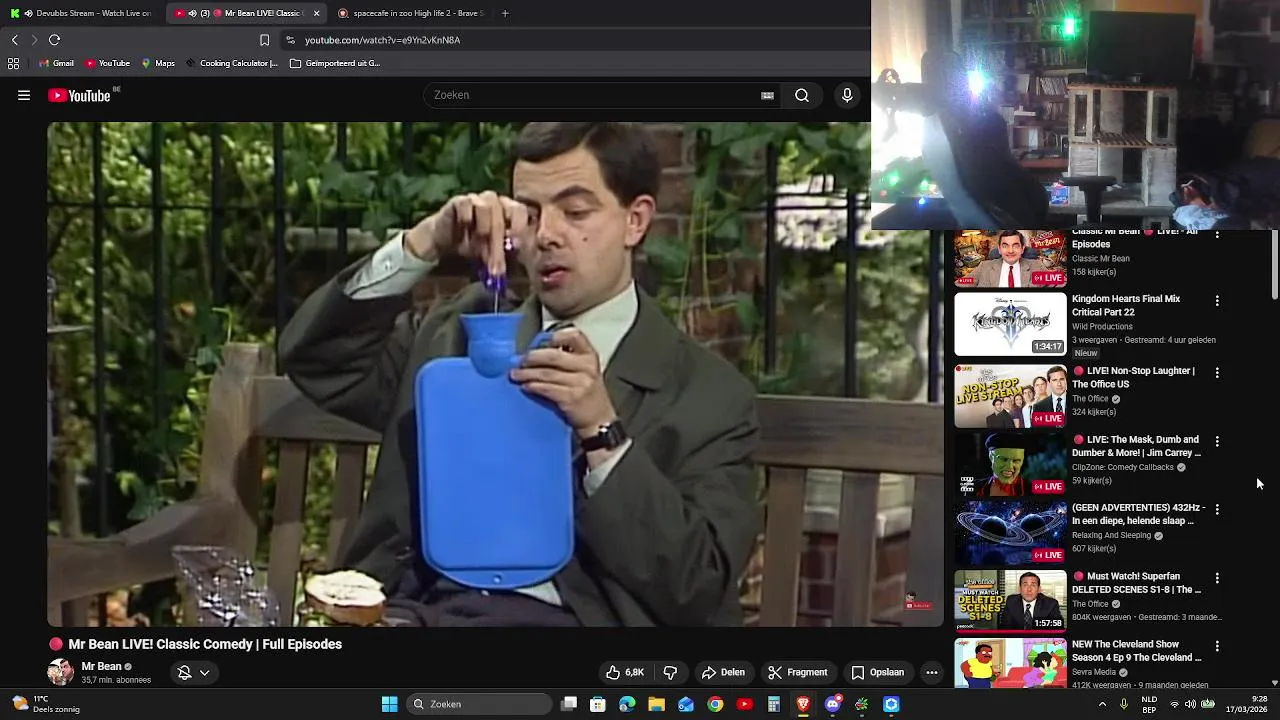This screenshot has width=1280, height=720.
Task: Open the YouTube bookmark
Action: 107,63
